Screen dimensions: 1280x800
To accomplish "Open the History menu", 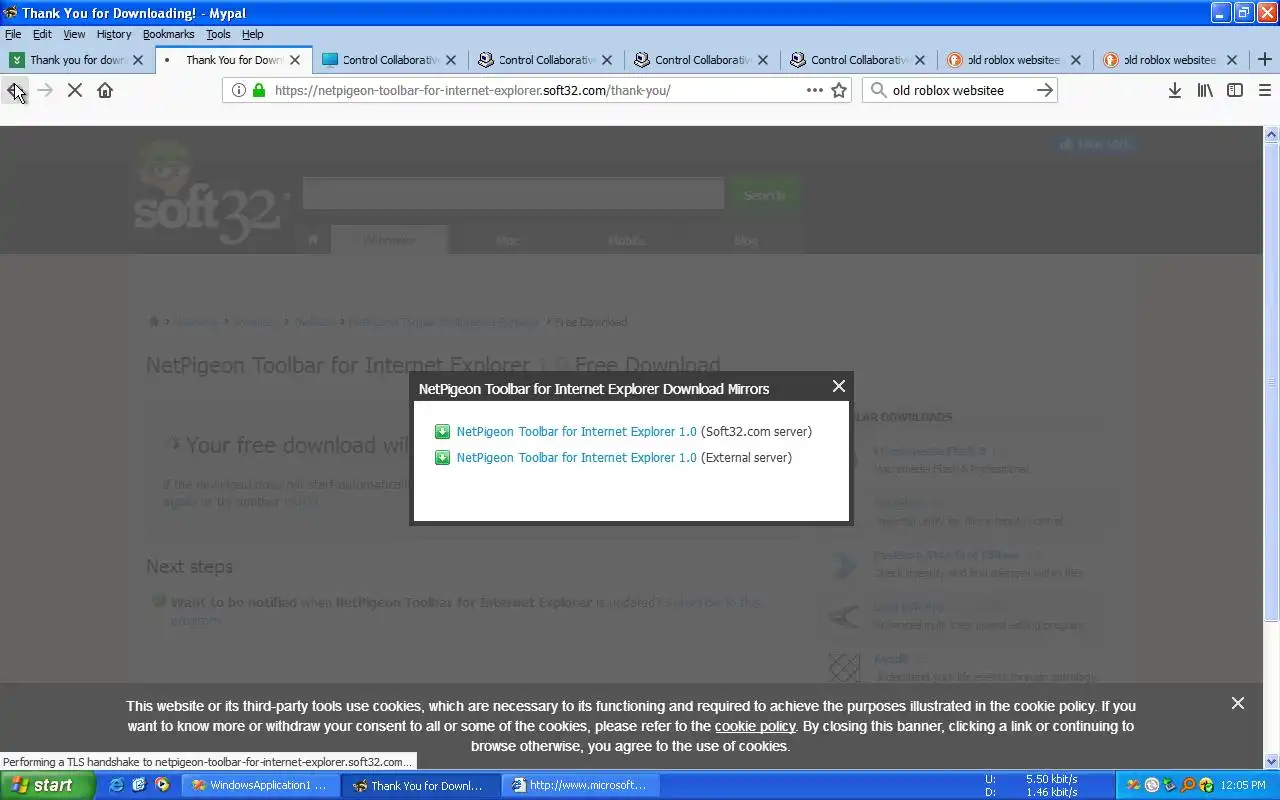I will (114, 34).
